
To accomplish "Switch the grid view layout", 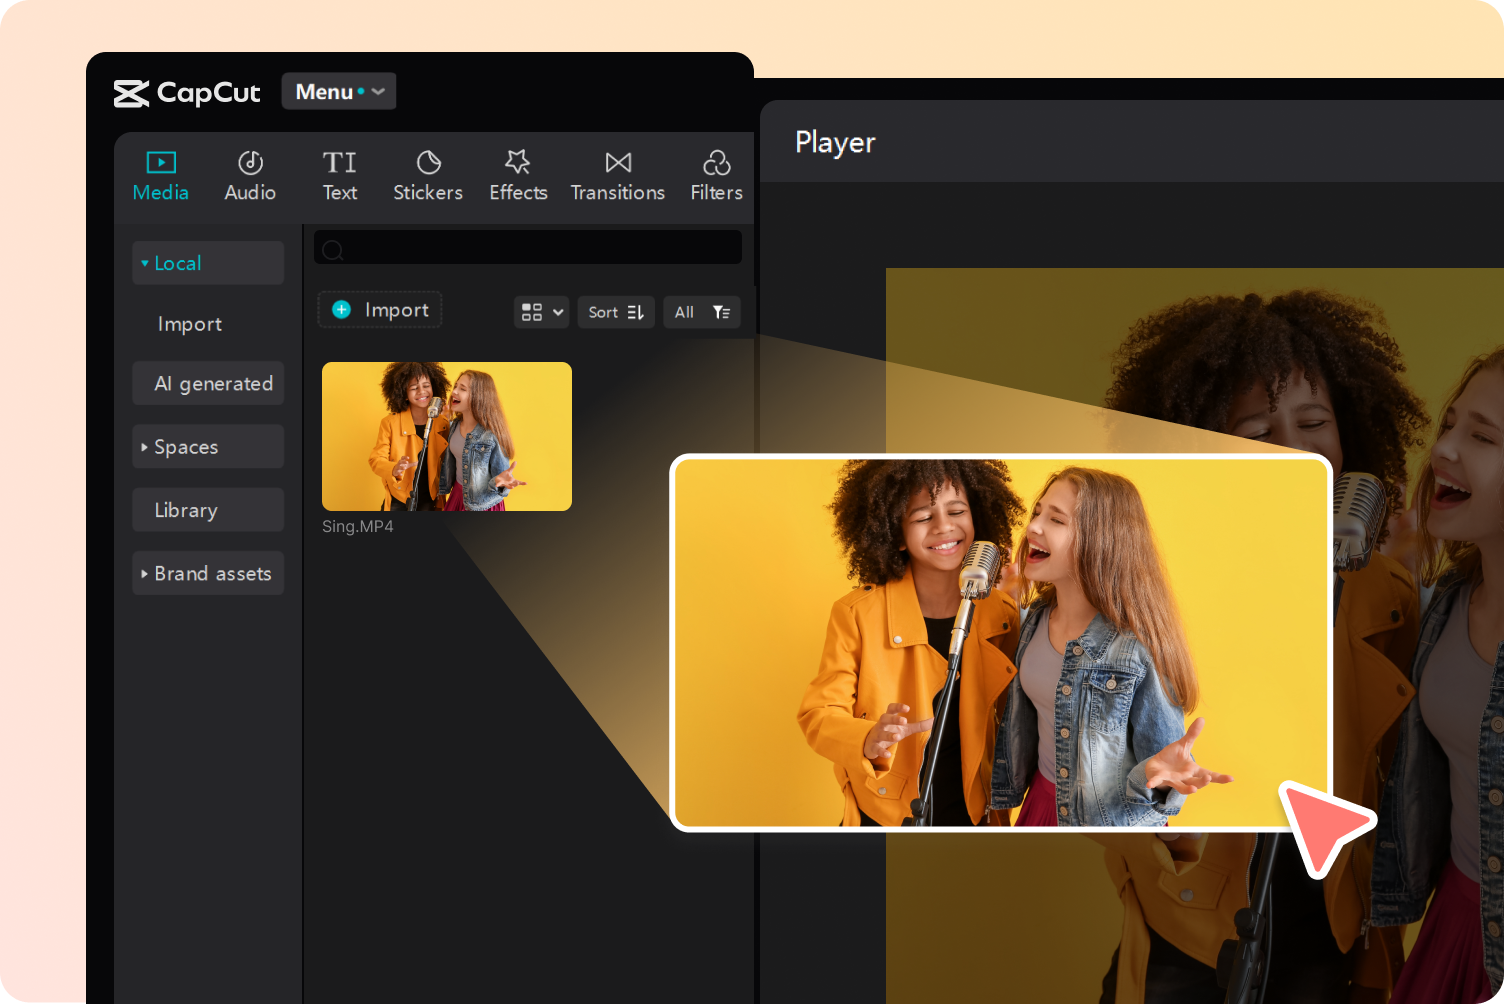I will pyautogui.click(x=540, y=311).
